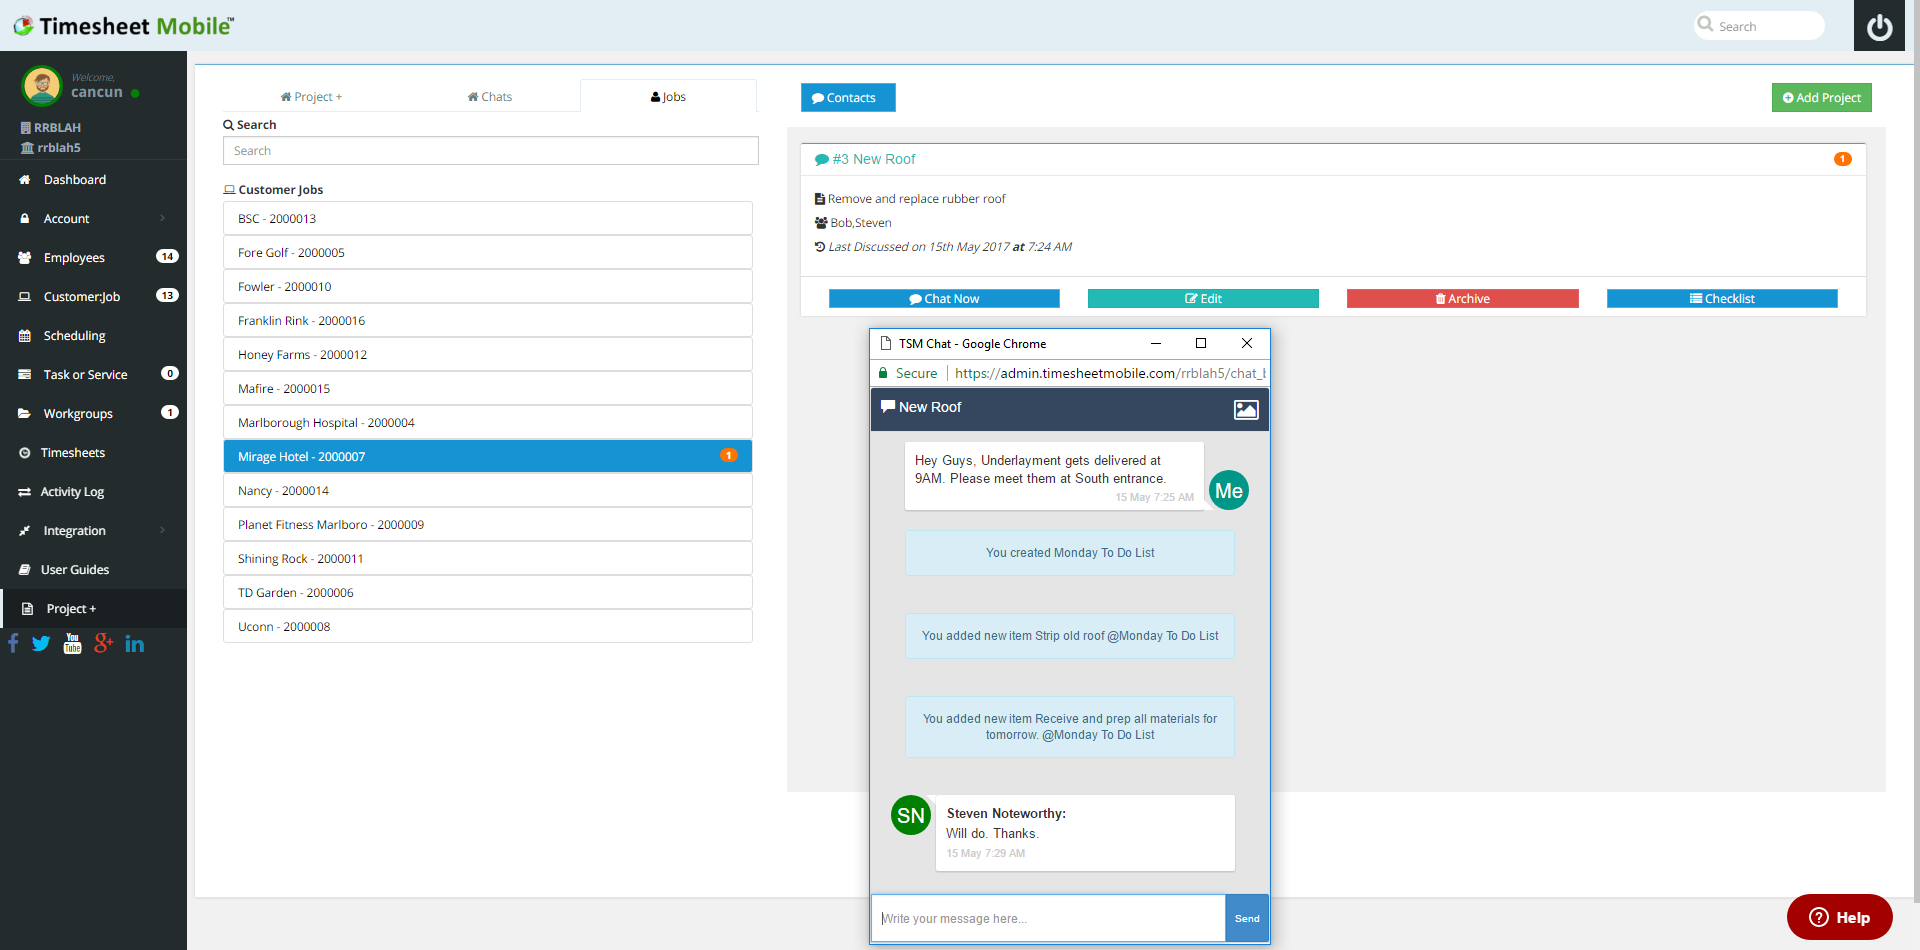This screenshot has height=950, width=1920.
Task: Open User Guides in the sidebar
Action: [x=93, y=570]
